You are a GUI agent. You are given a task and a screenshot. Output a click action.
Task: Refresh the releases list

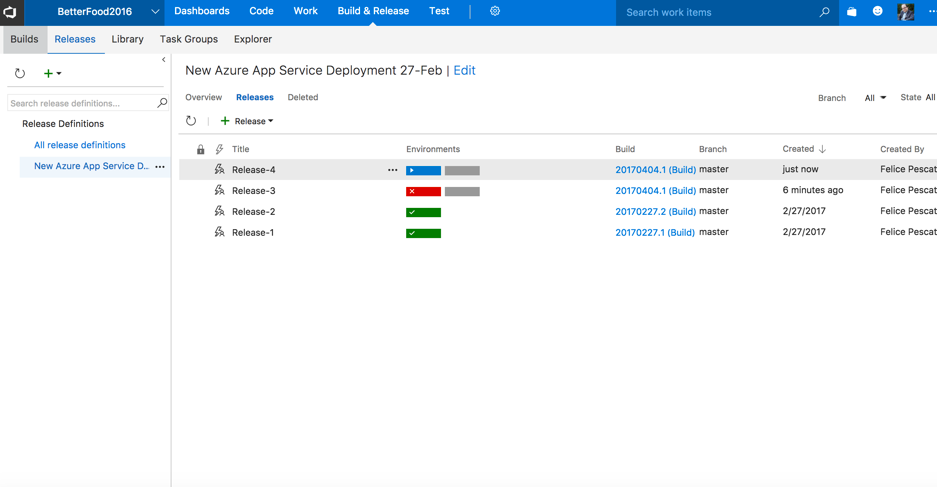point(191,121)
